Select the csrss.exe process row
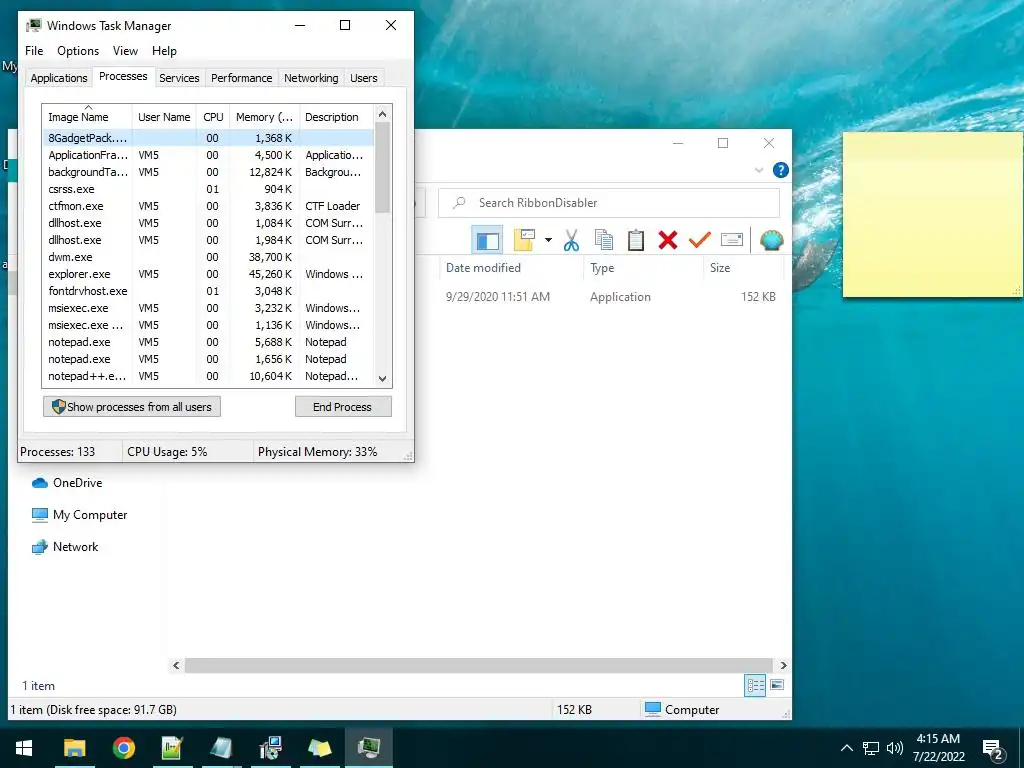Viewport: 1024px width, 768px height. click(x=208, y=189)
